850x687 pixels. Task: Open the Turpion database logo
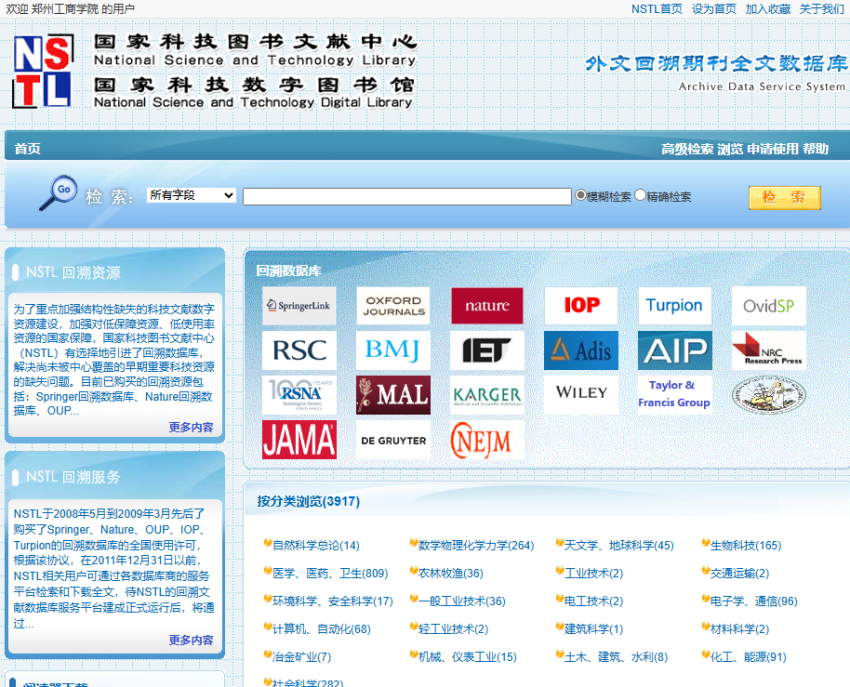(x=675, y=306)
